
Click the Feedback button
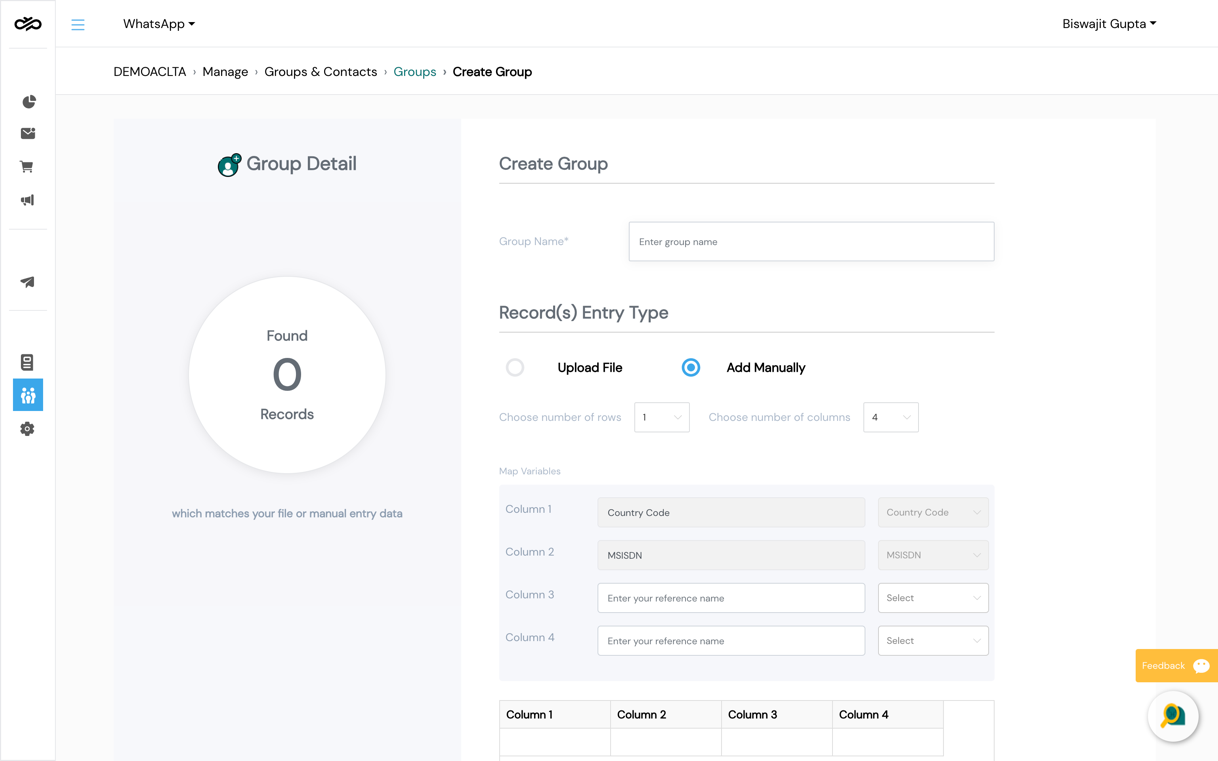pyautogui.click(x=1177, y=666)
